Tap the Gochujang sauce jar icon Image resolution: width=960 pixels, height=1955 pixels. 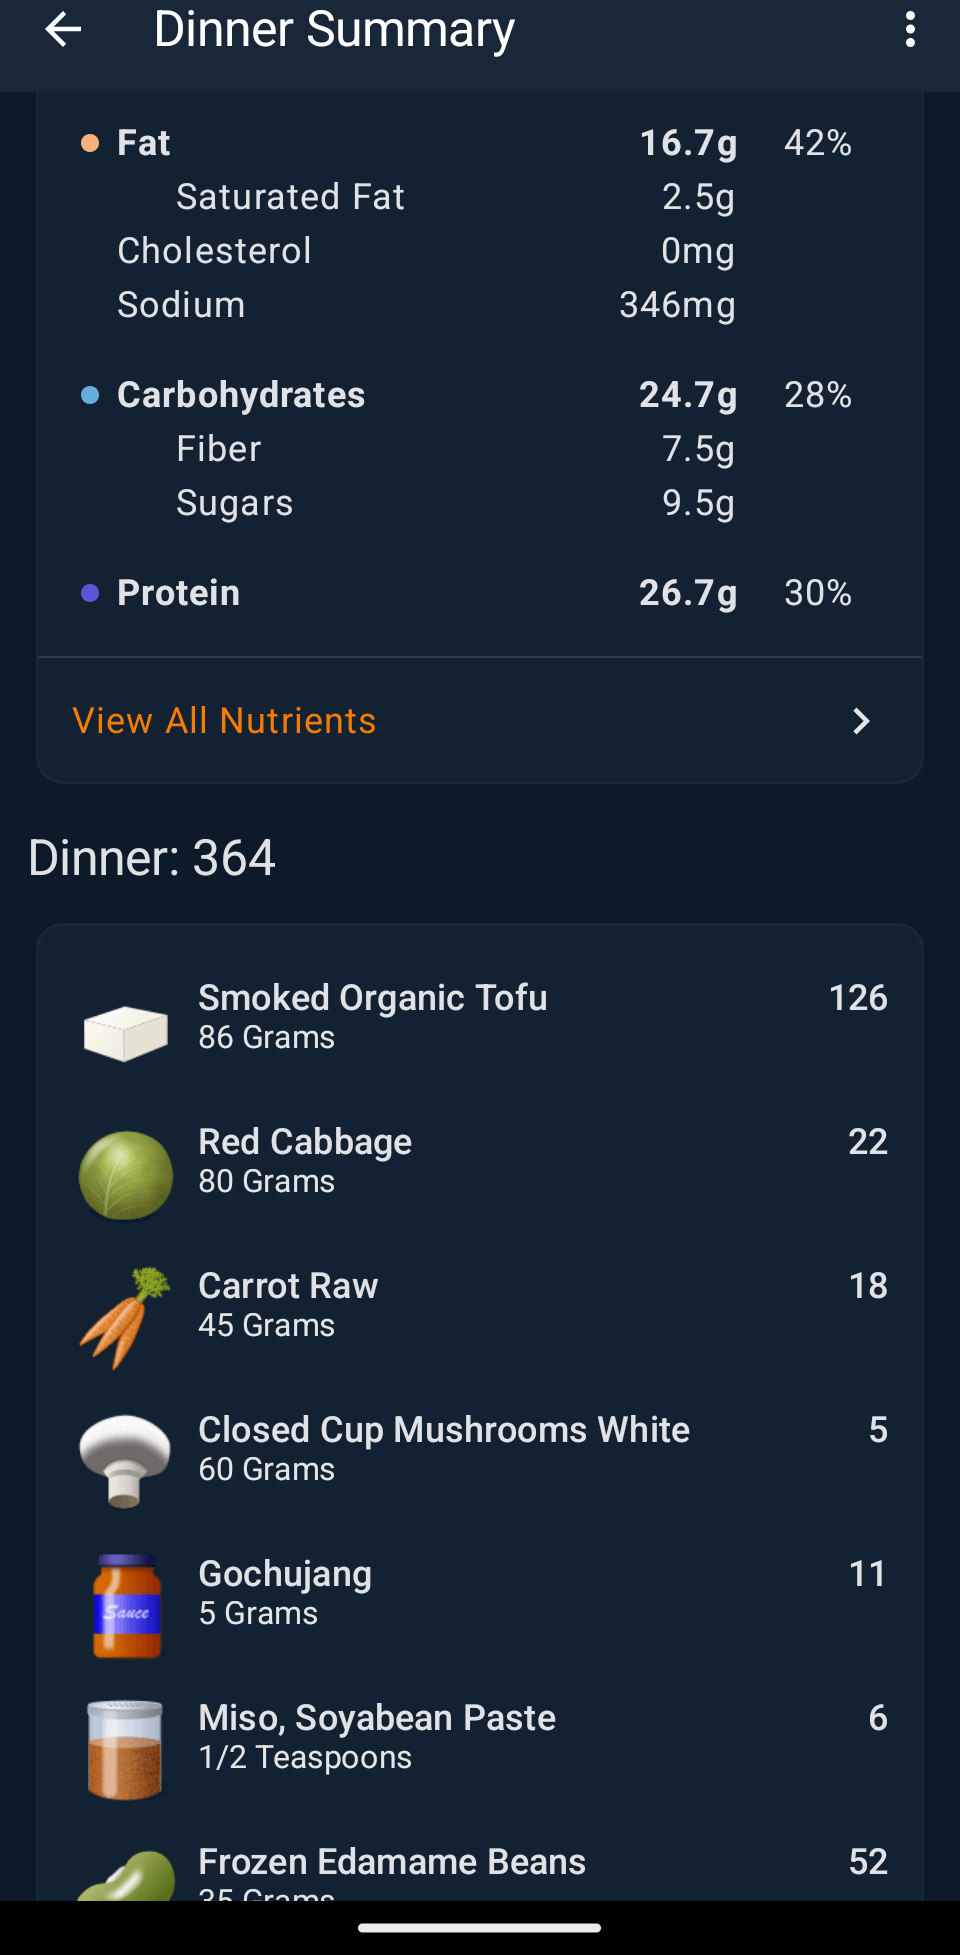pyautogui.click(x=126, y=1605)
